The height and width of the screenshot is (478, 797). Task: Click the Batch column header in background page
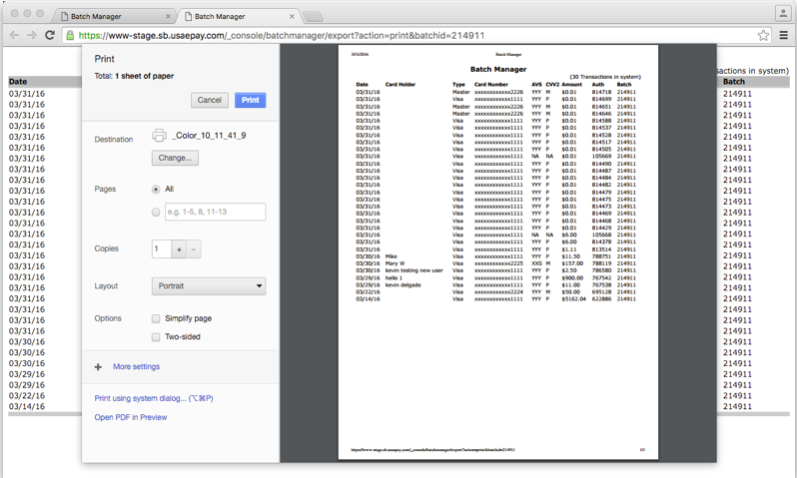click(734, 81)
